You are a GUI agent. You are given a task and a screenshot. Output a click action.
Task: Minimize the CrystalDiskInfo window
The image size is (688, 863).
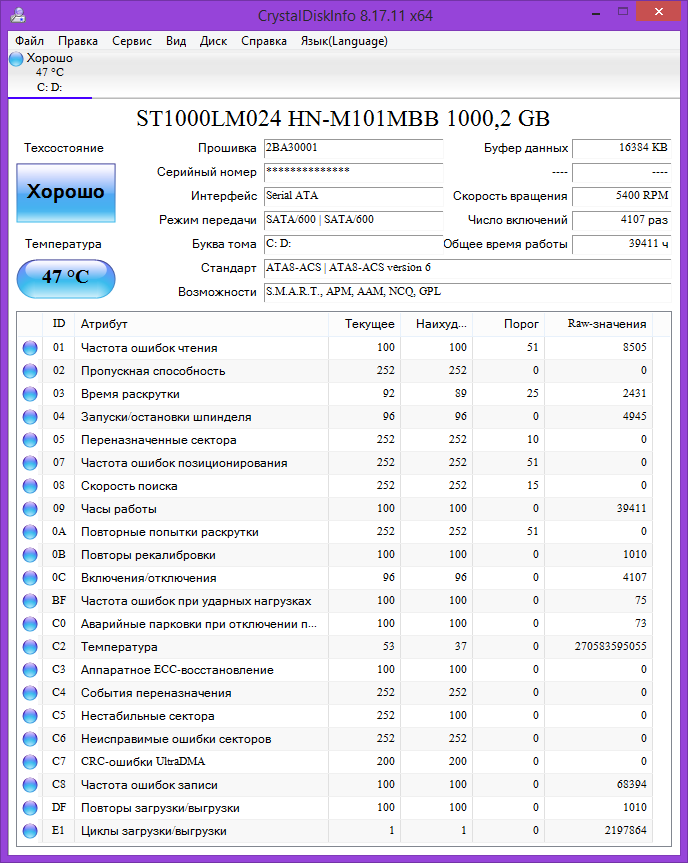click(596, 13)
